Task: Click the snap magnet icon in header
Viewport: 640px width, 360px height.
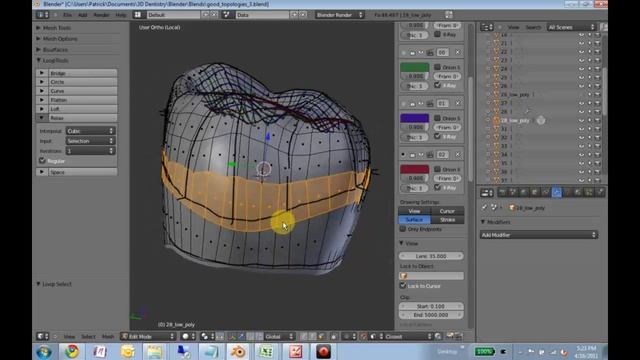Action: (363, 336)
